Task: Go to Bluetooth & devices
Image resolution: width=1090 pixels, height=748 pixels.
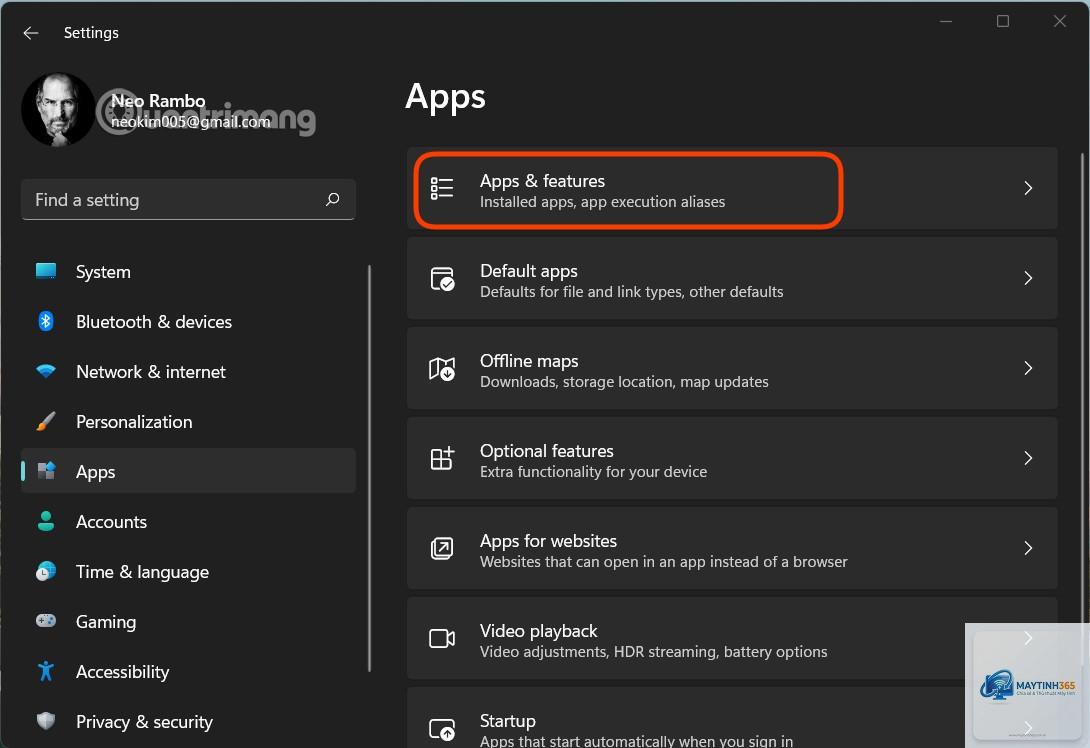Action: click(x=188, y=321)
